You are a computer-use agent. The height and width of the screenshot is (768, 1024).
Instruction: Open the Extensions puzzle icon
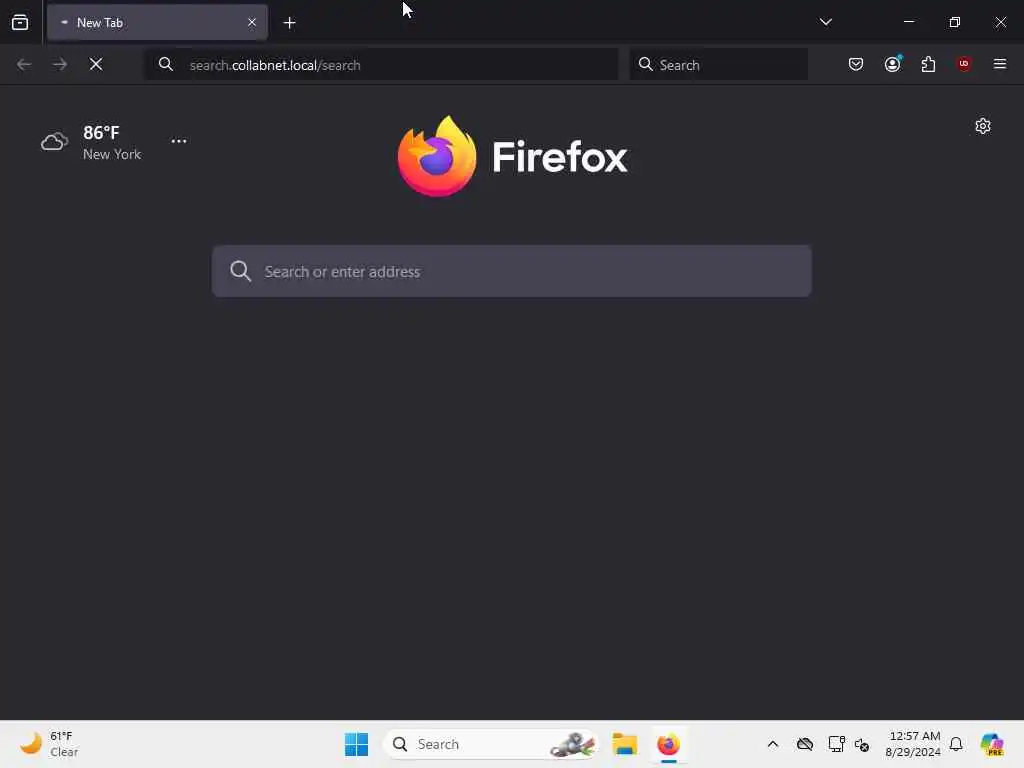click(928, 64)
